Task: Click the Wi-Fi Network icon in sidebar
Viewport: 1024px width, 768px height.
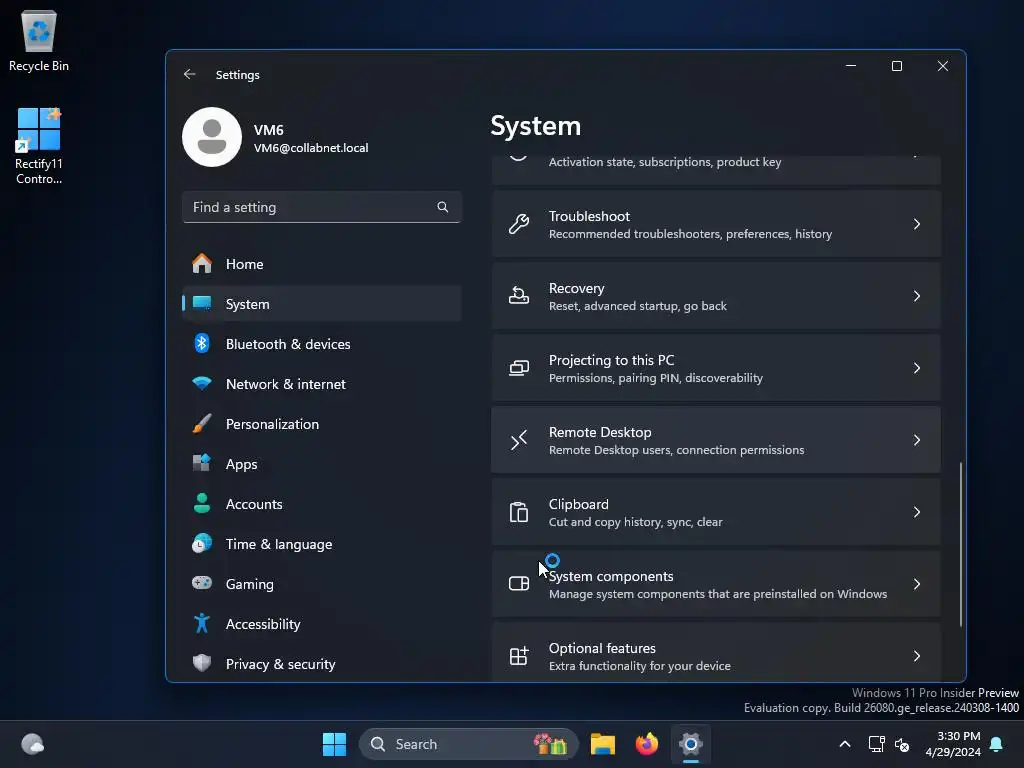Action: pyautogui.click(x=202, y=383)
